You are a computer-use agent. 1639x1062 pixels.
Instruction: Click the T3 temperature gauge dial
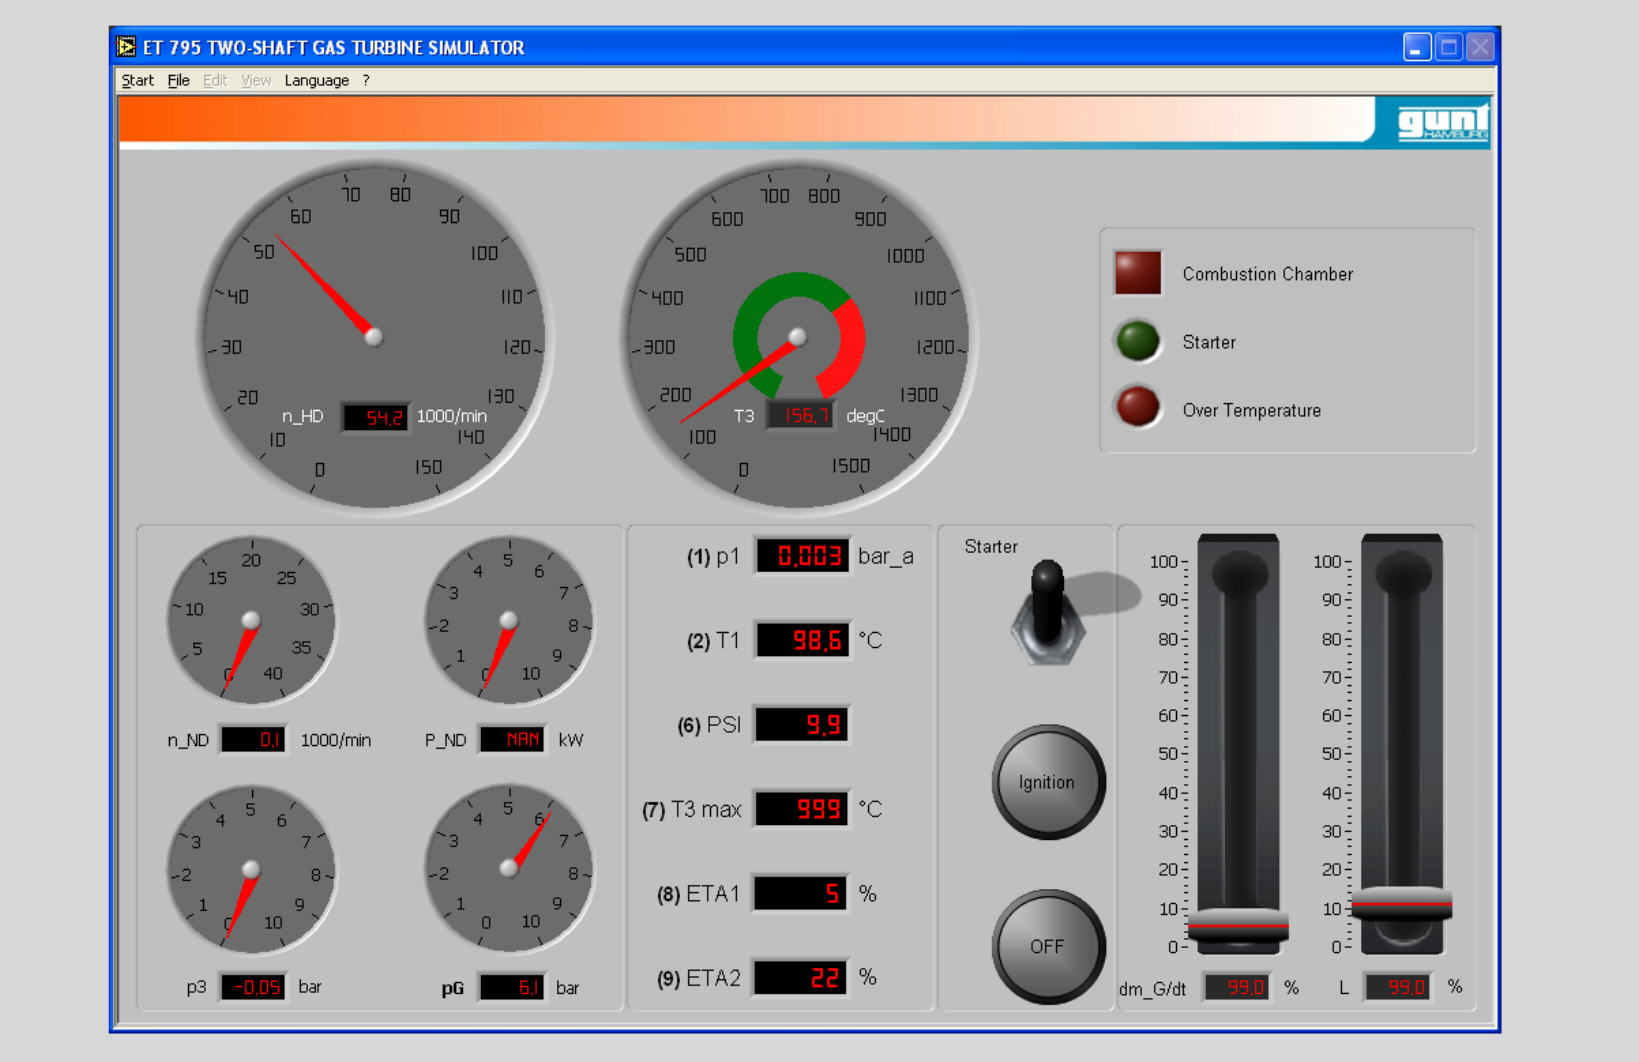[x=797, y=337]
